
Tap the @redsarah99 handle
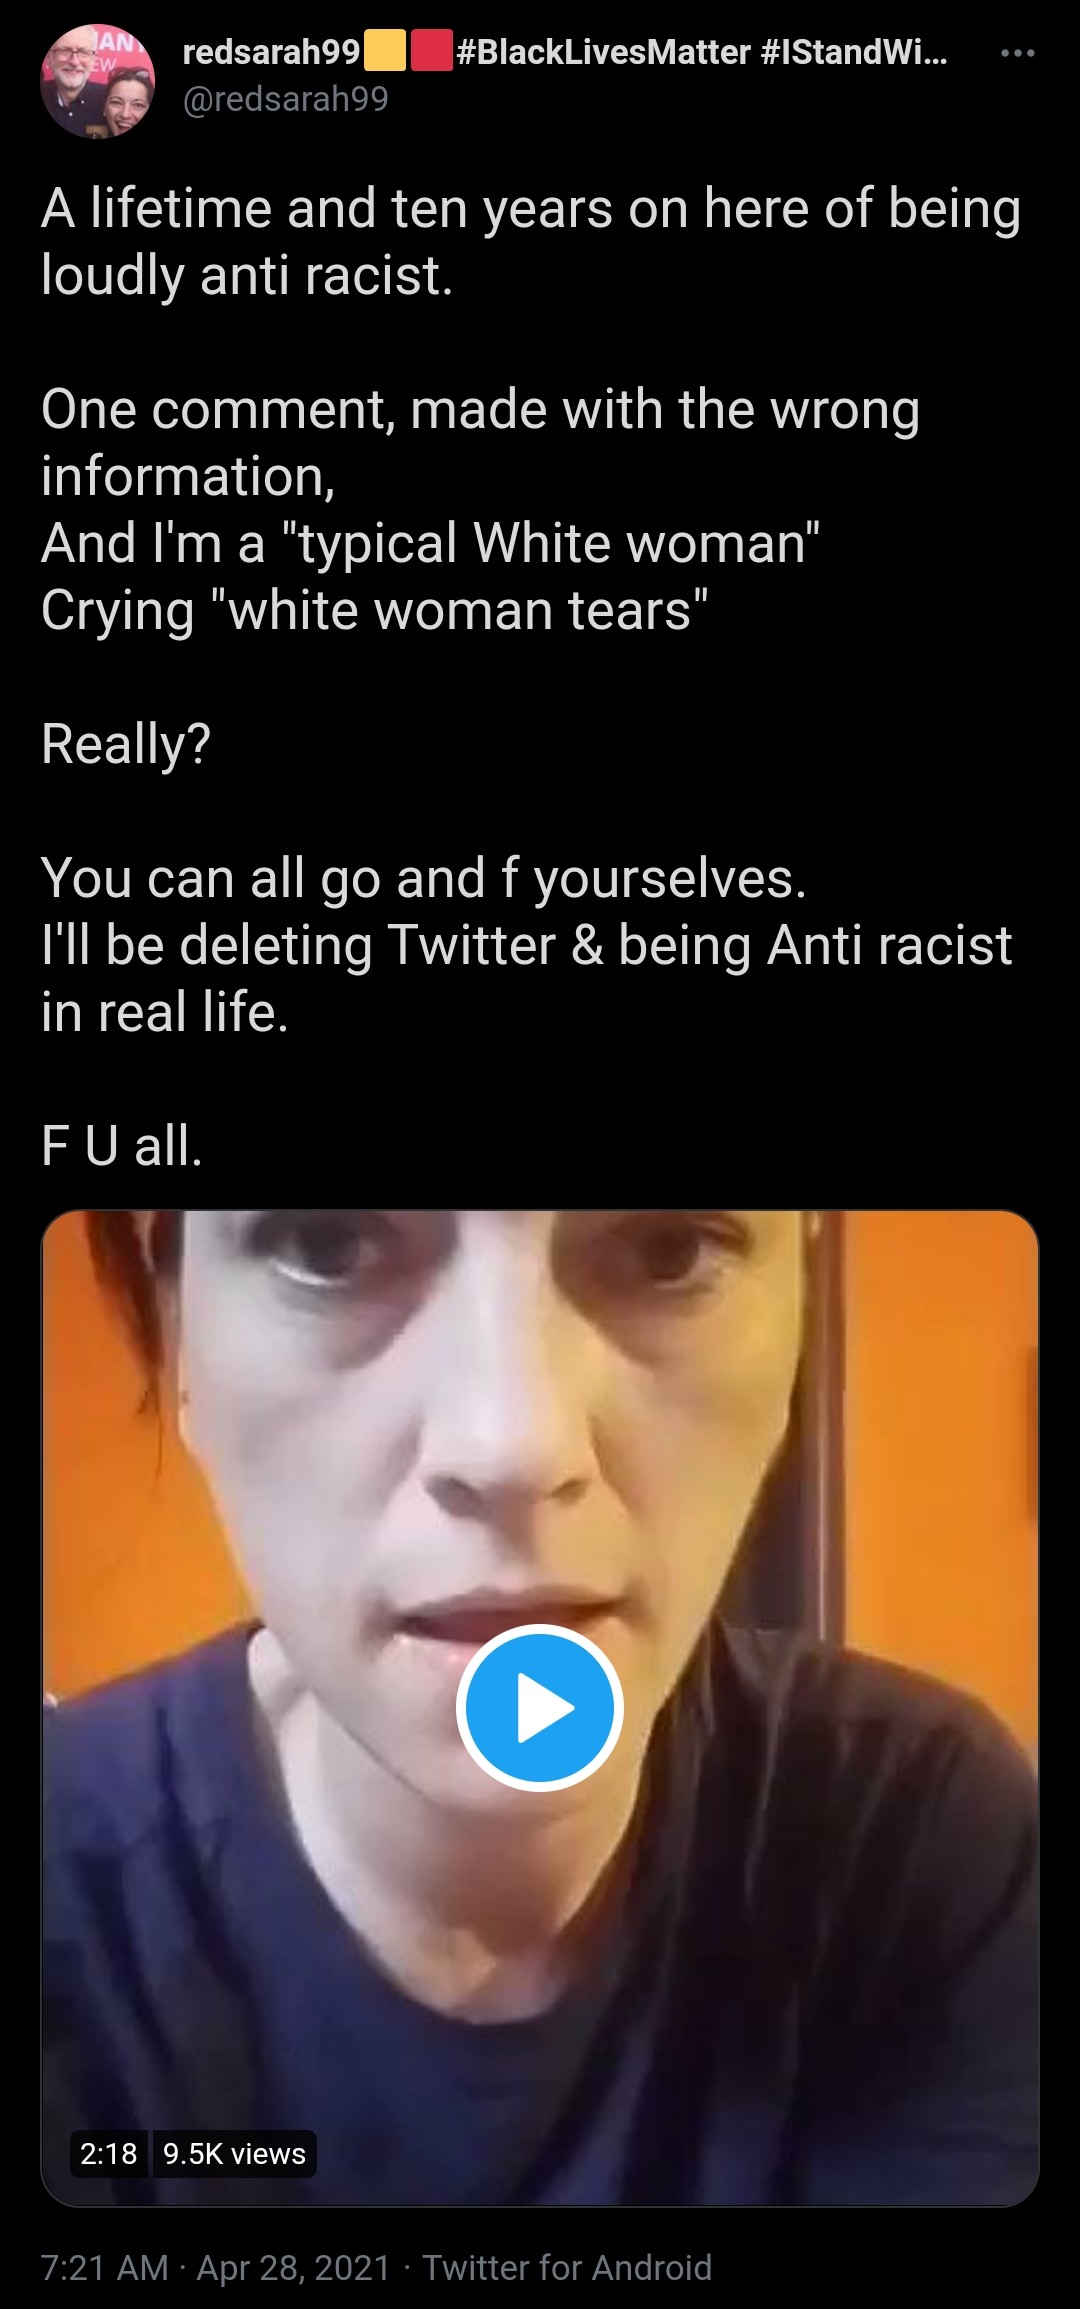(x=285, y=99)
